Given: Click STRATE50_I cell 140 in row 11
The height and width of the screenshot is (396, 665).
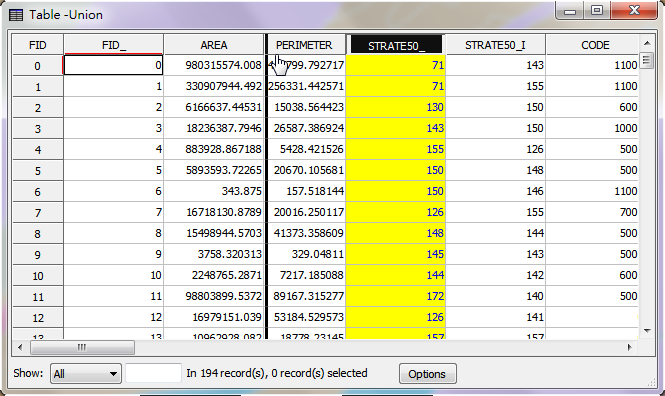Looking at the screenshot, I should pos(495,296).
